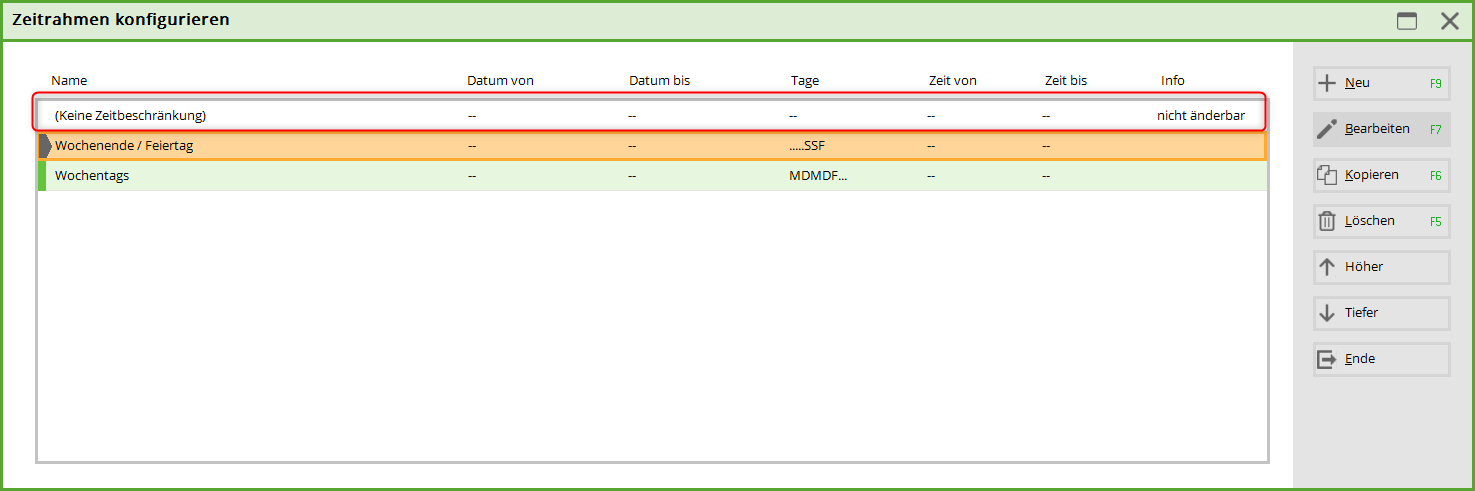Click the row pointer marker of Wochenende / Feiertag

[45, 146]
